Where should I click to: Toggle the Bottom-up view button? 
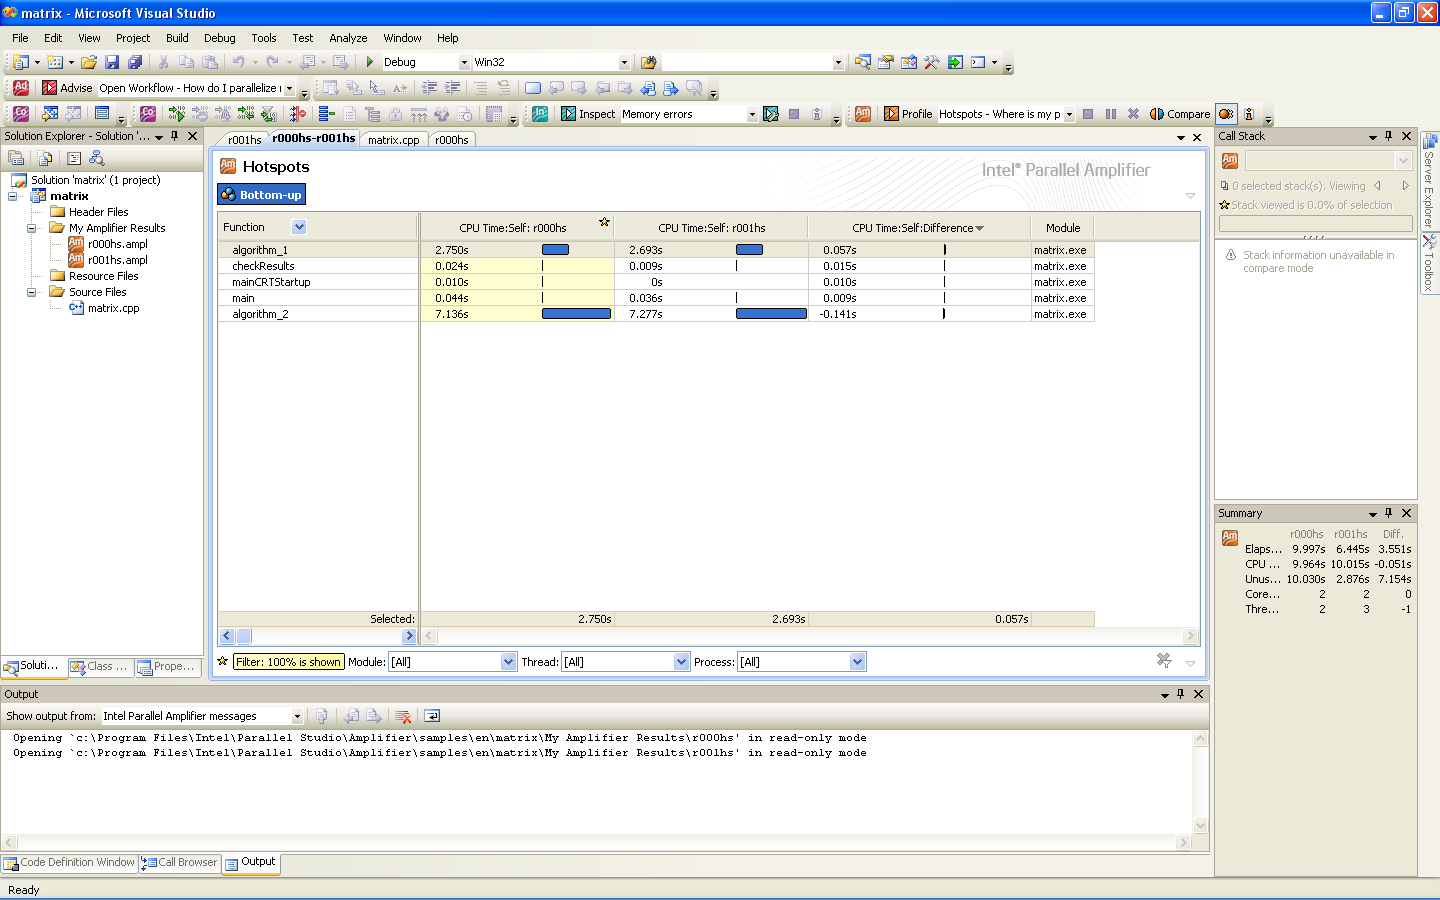coord(261,195)
